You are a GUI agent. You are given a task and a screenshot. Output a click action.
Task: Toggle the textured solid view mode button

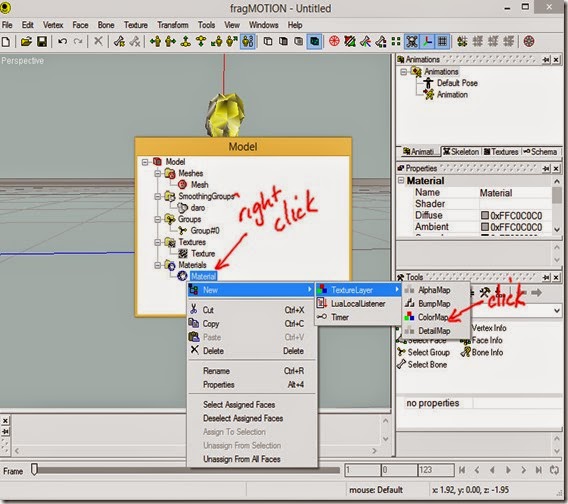[x=314, y=41]
